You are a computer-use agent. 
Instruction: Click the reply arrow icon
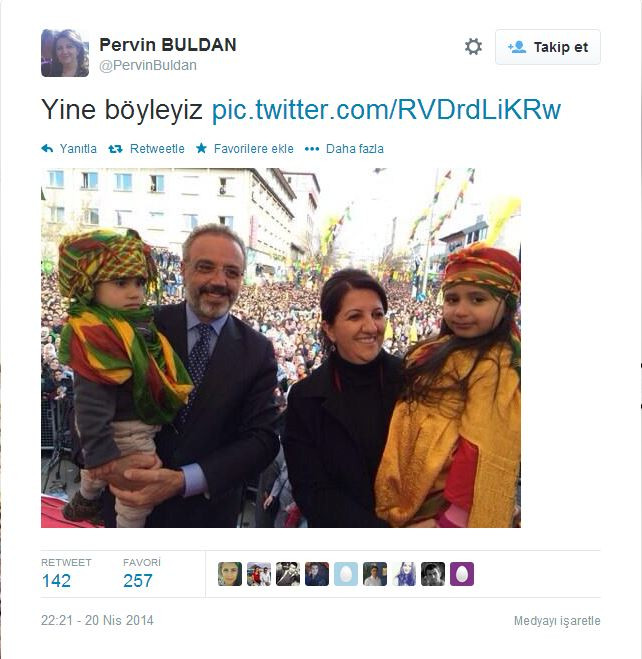click(47, 148)
